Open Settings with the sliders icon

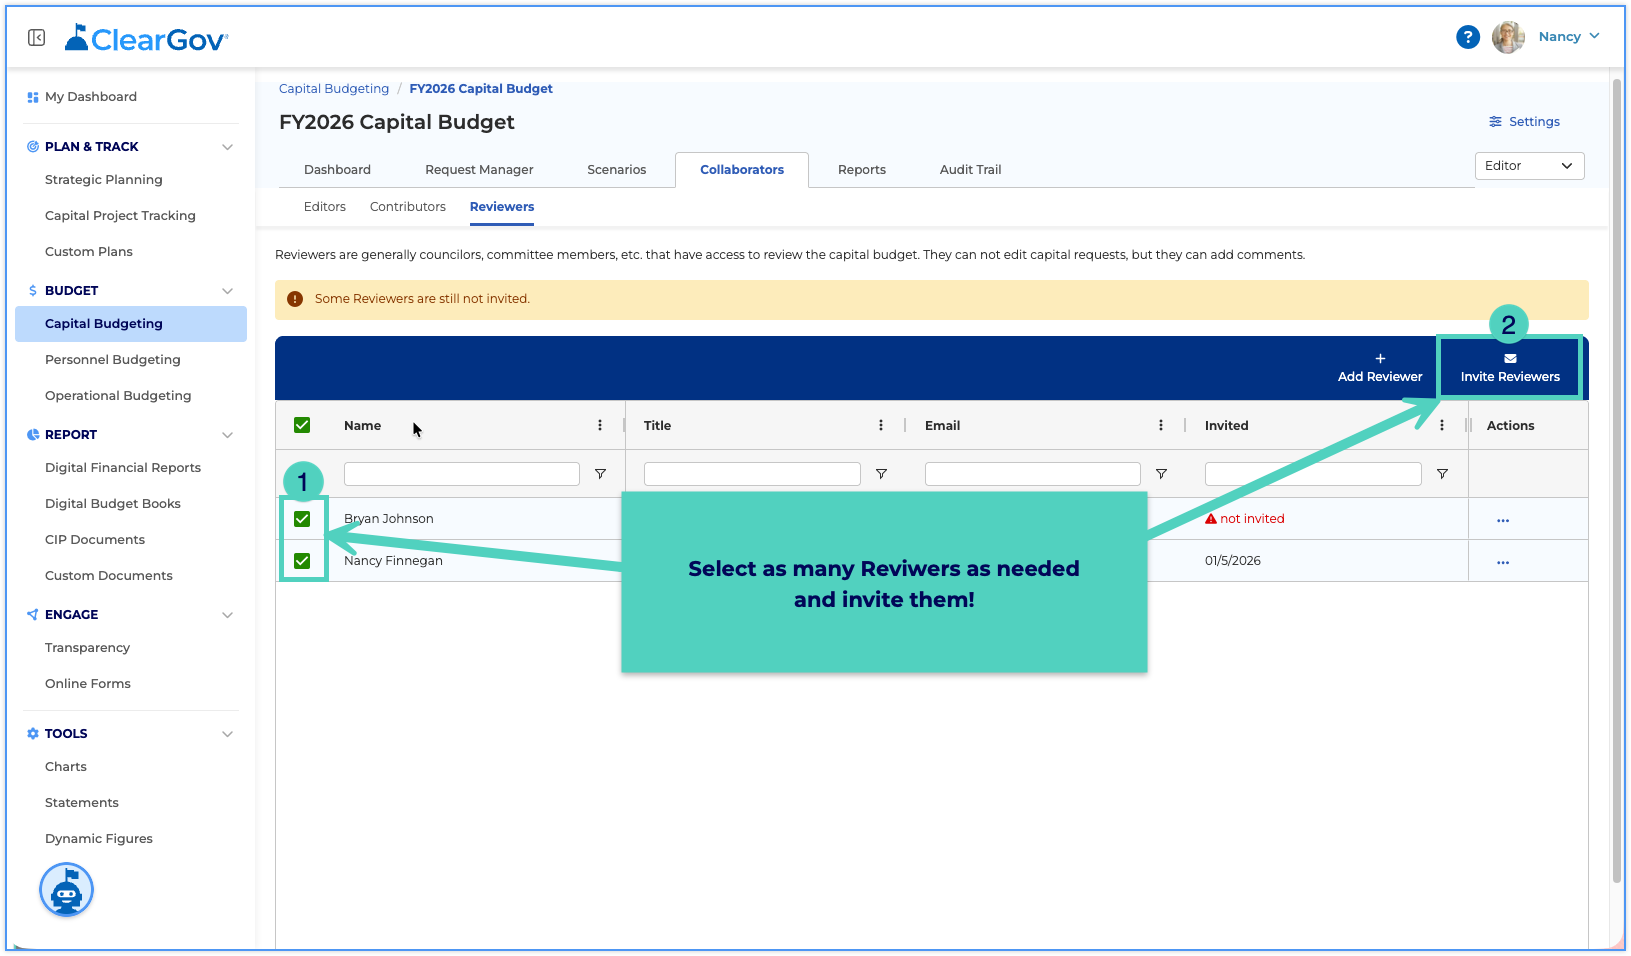[x=1524, y=122]
